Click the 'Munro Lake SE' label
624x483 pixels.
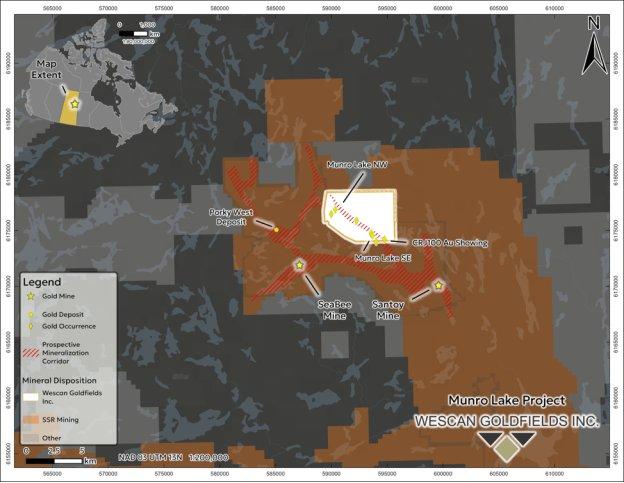point(383,258)
